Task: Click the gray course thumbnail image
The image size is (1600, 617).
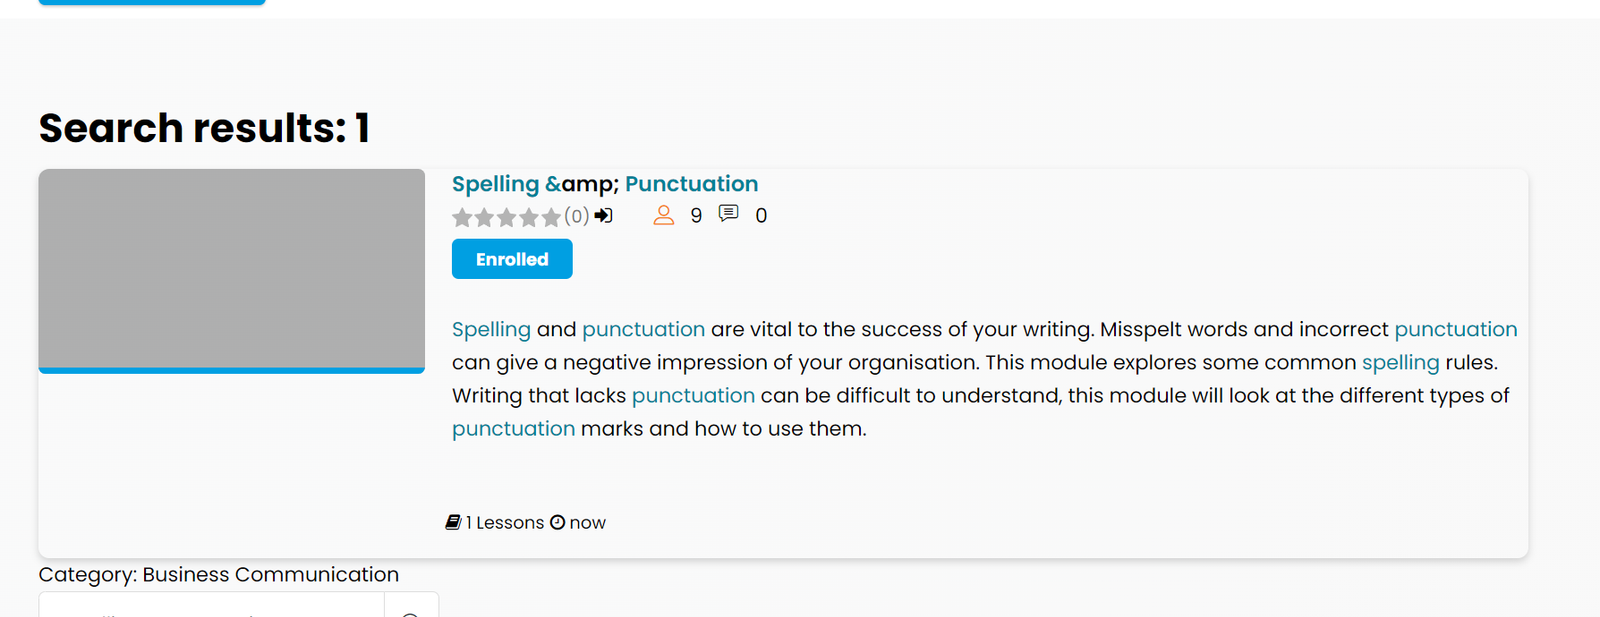Action: tap(231, 268)
